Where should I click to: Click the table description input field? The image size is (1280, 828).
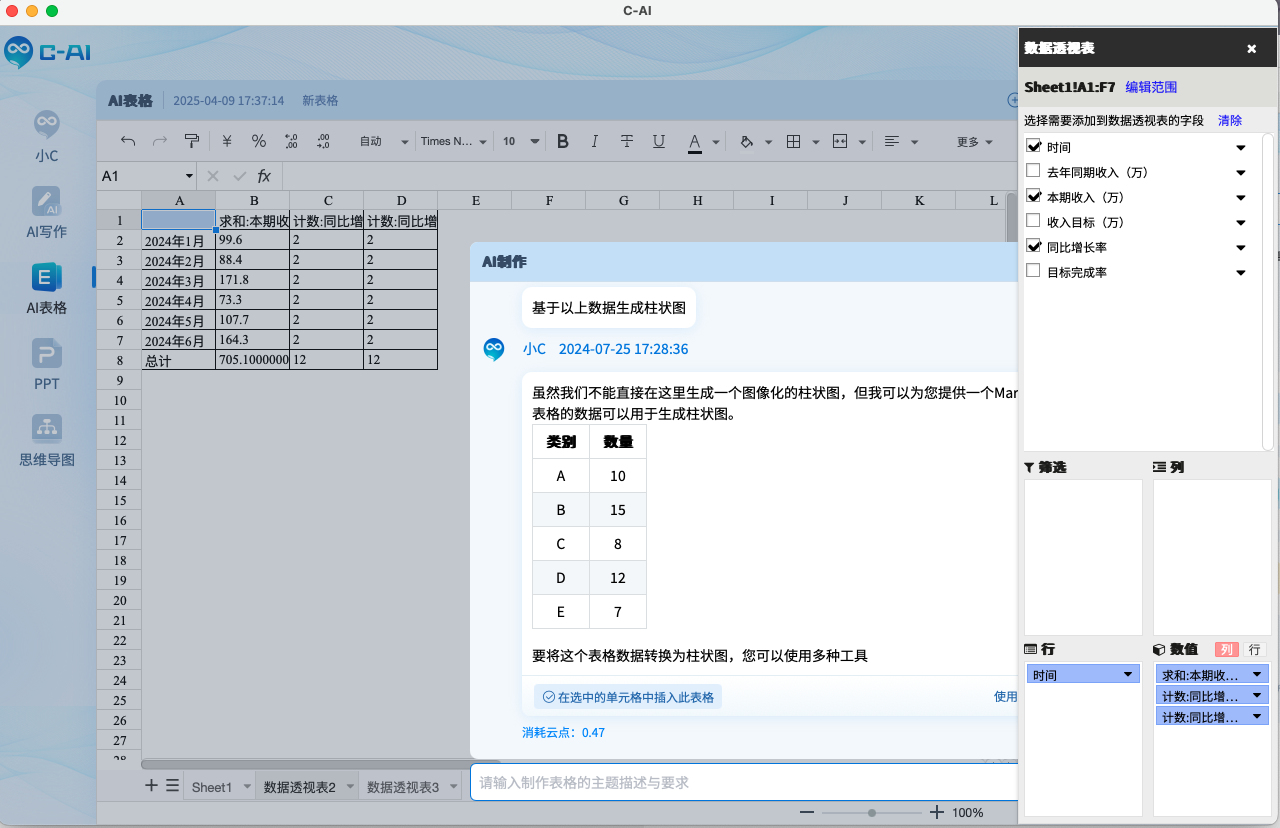click(744, 783)
